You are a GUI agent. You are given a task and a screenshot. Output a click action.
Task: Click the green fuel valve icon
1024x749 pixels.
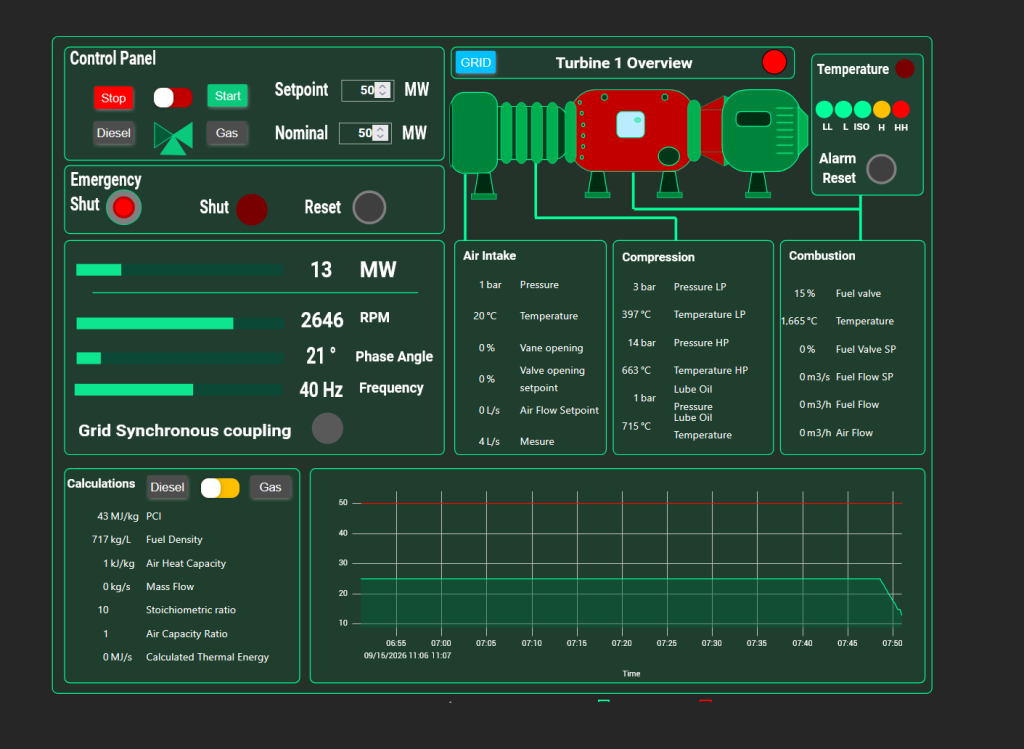coord(173,138)
